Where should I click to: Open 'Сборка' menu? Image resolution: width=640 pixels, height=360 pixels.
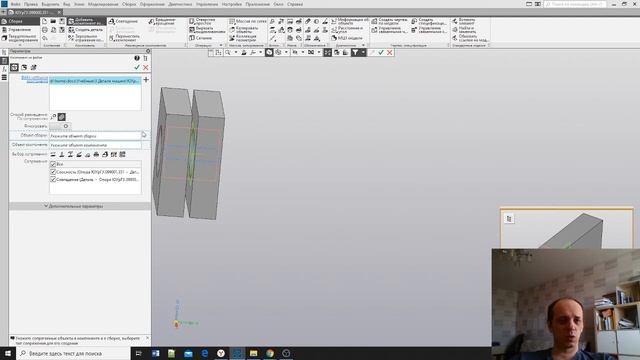pyautogui.click(x=129, y=4)
